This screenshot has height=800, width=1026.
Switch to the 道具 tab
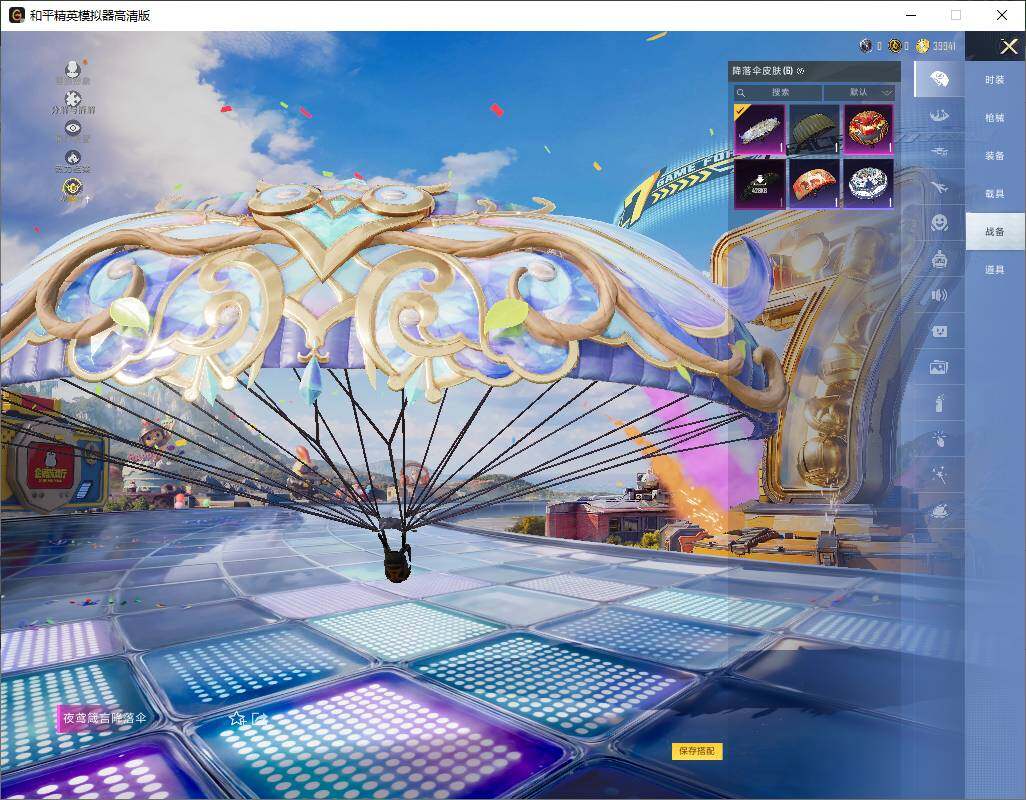pyautogui.click(x=995, y=270)
